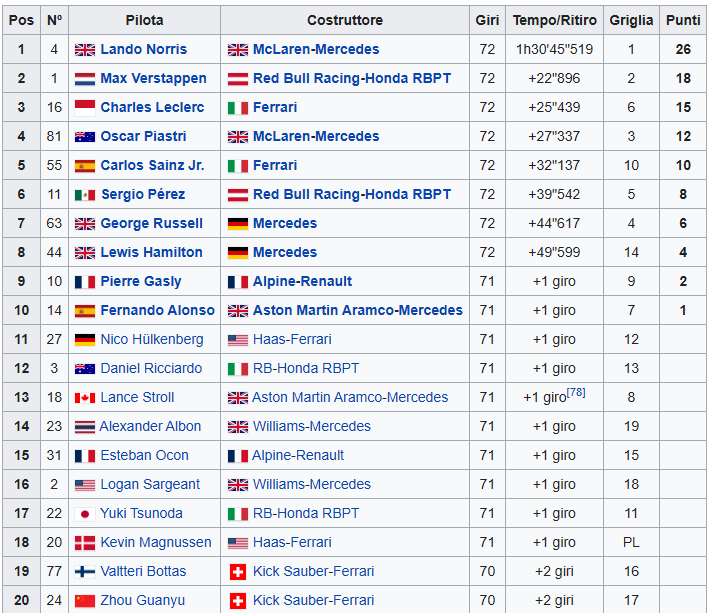Click the Mexican flag beside Sergio Pérez
Viewport: 712px width, 613px height.
click(x=85, y=195)
